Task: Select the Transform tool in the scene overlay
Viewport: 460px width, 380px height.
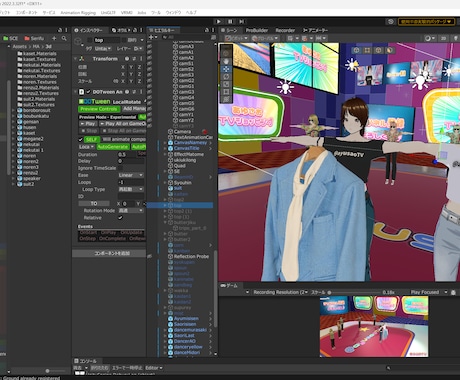Action: [x=226, y=99]
